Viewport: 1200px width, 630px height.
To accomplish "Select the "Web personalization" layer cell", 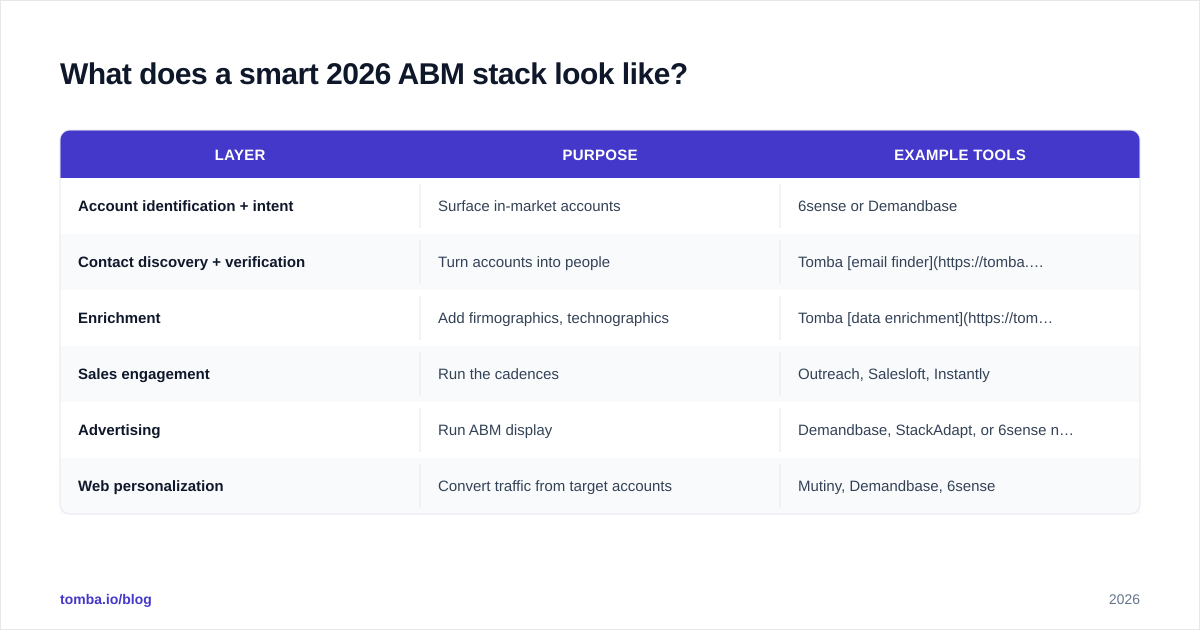I will tap(240, 486).
